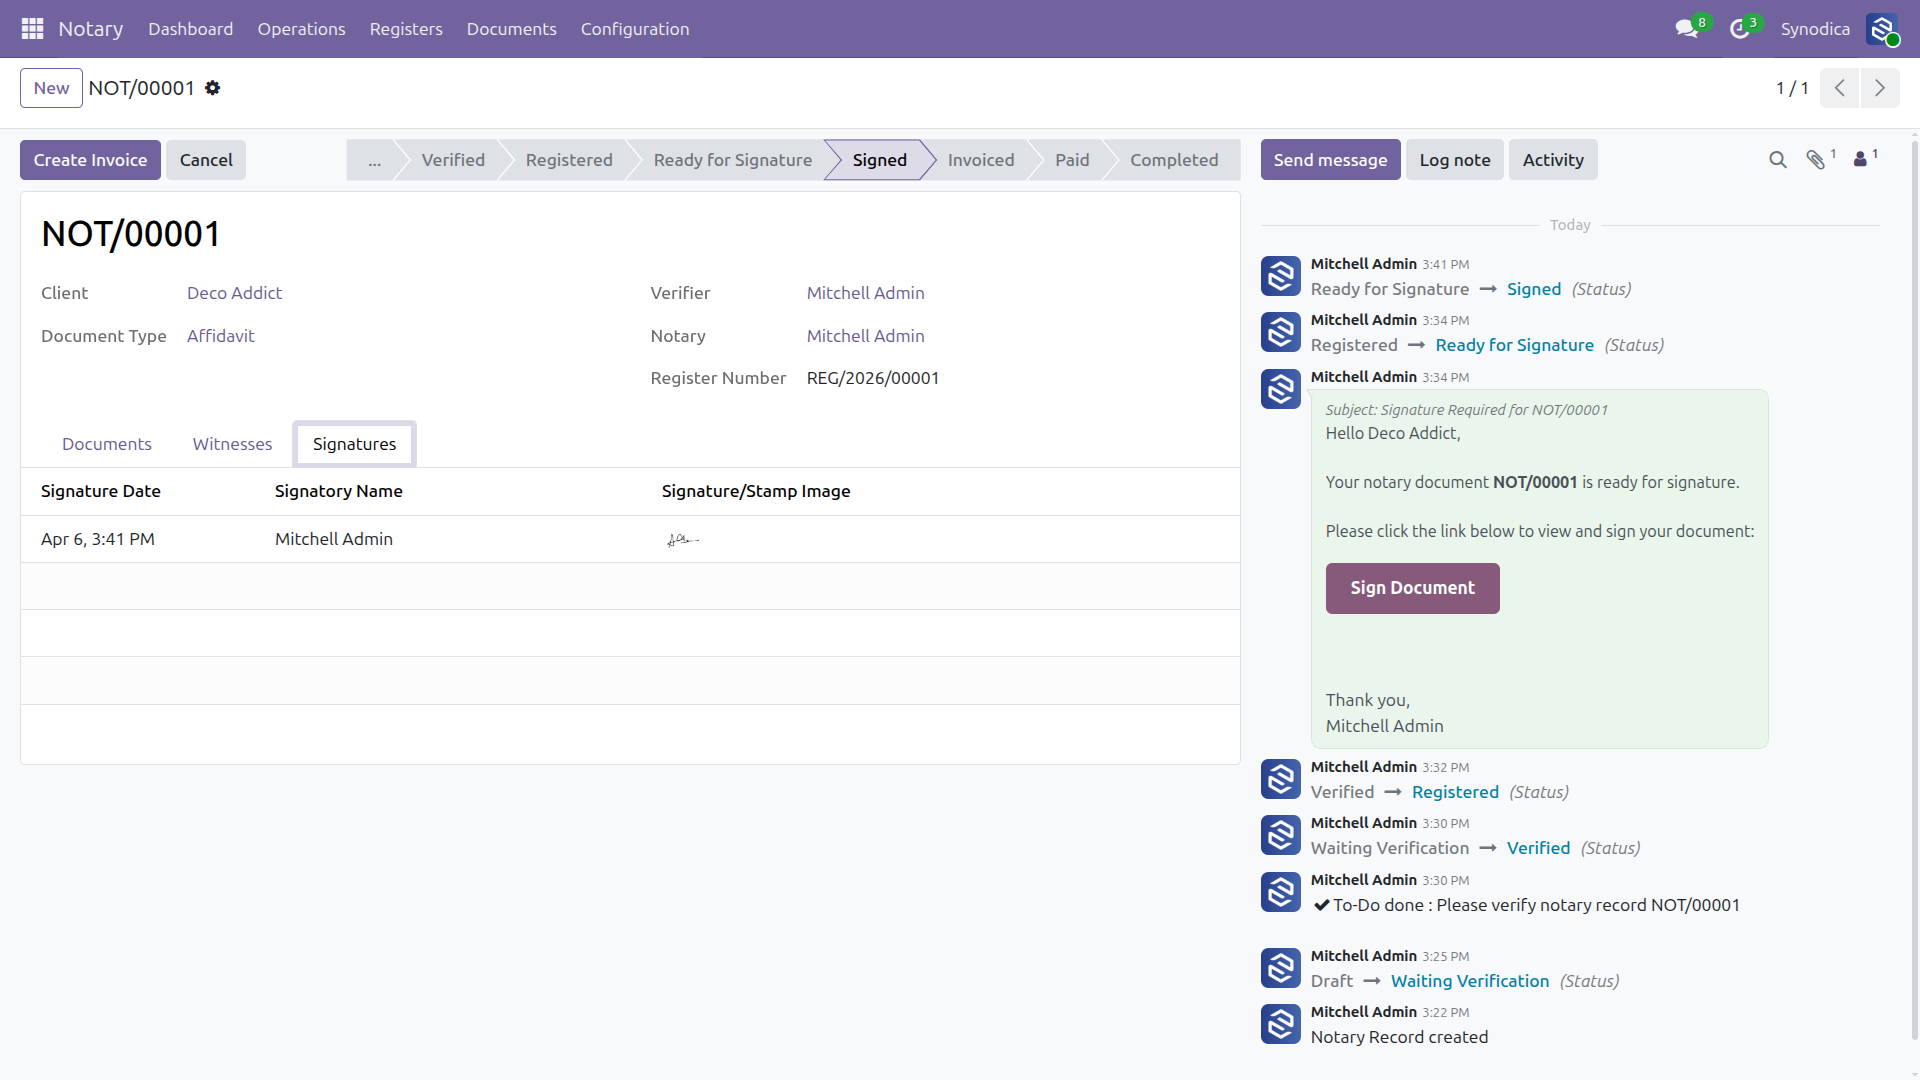Screen dimensions: 1920x1080
Task: Open the Registers menu
Action: (x=405, y=29)
